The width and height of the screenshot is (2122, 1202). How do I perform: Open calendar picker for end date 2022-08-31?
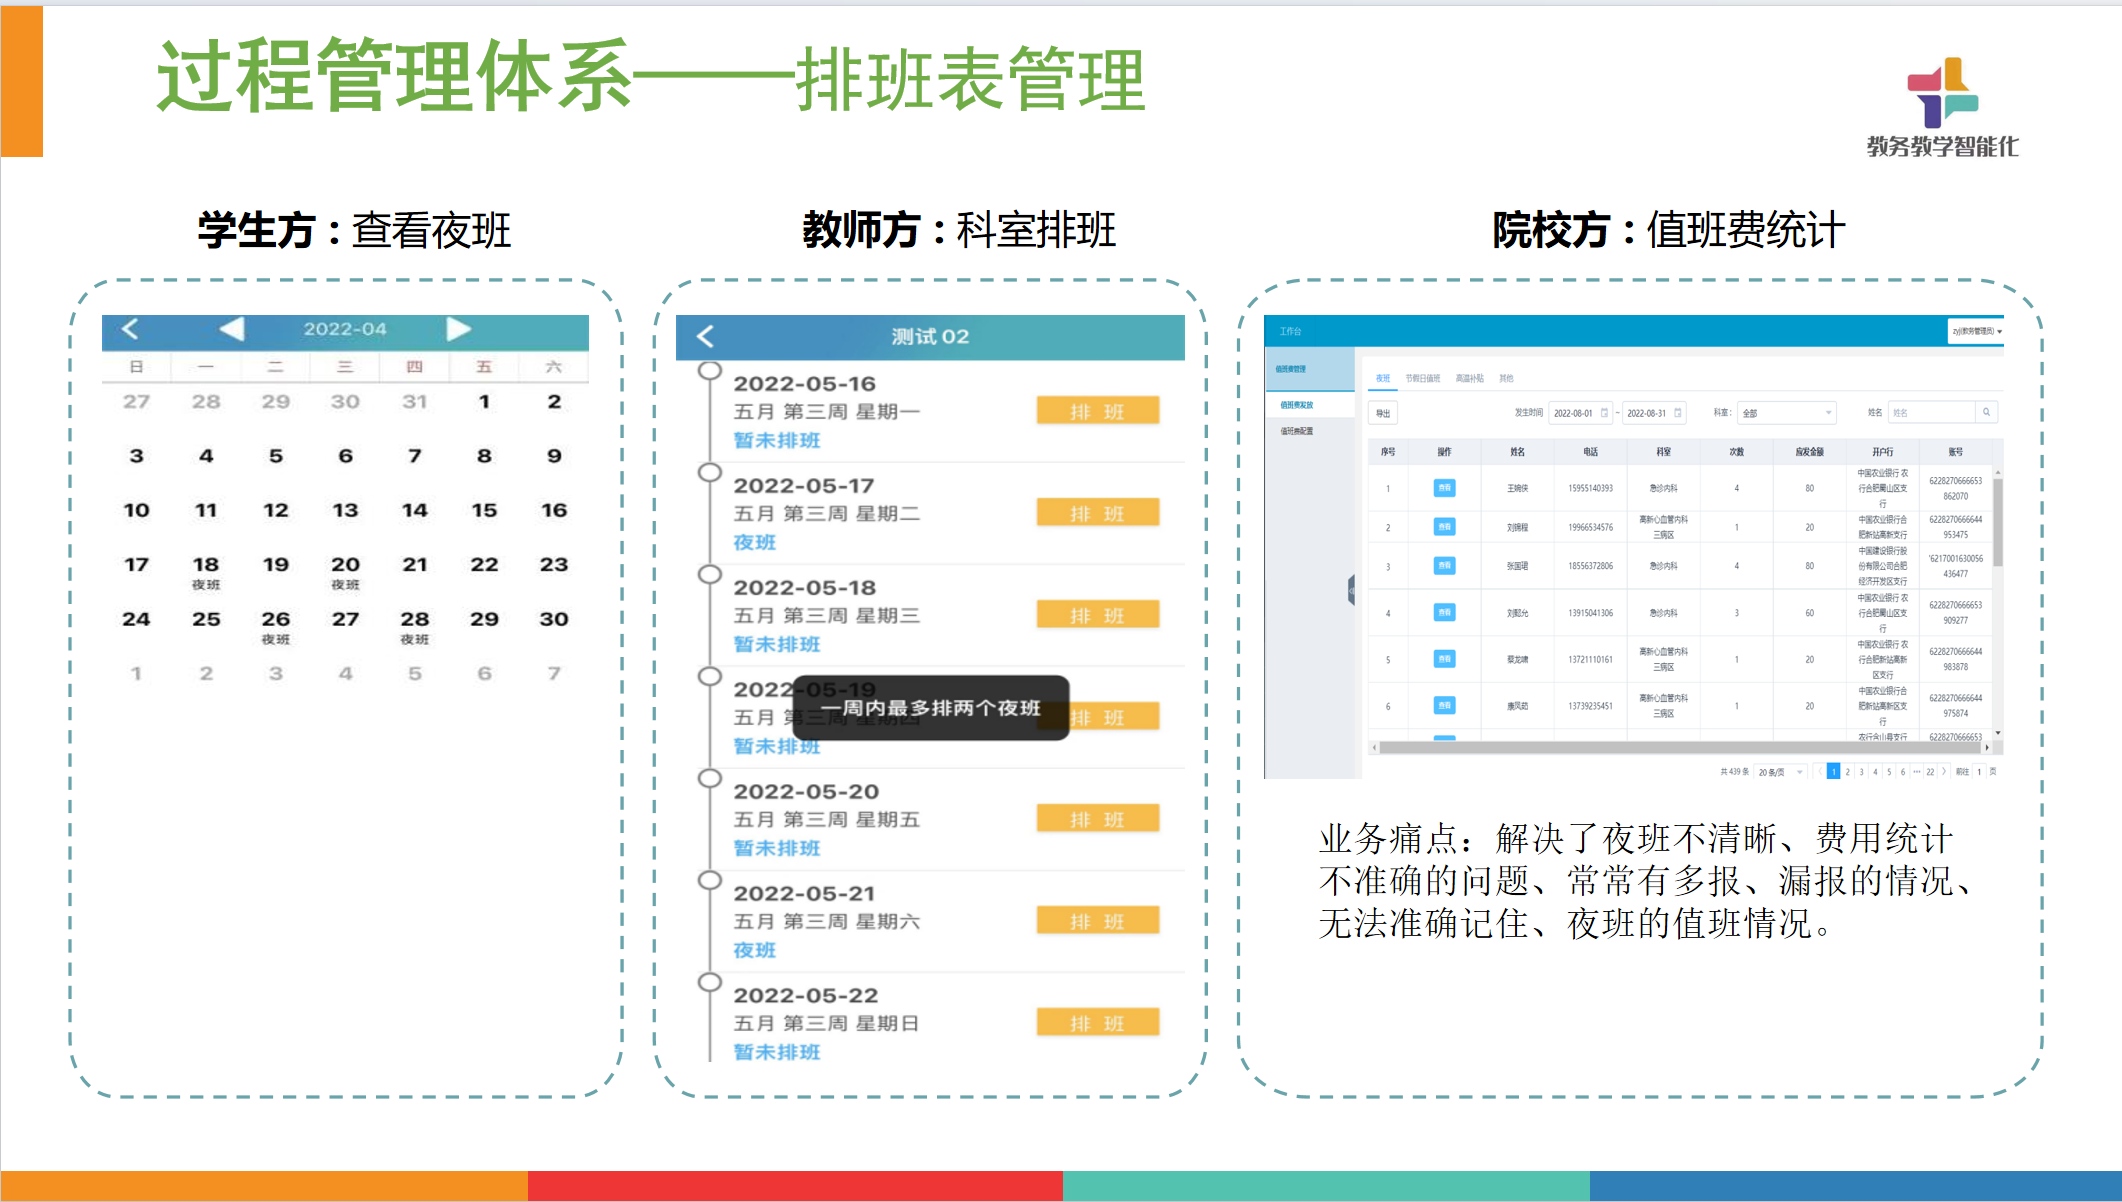pos(1678,413)
